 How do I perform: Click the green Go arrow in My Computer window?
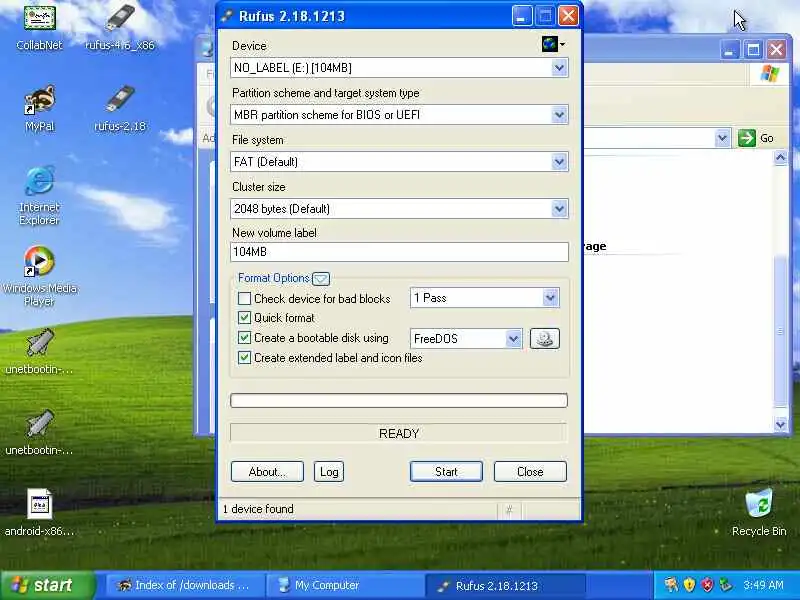click(746, 138)
